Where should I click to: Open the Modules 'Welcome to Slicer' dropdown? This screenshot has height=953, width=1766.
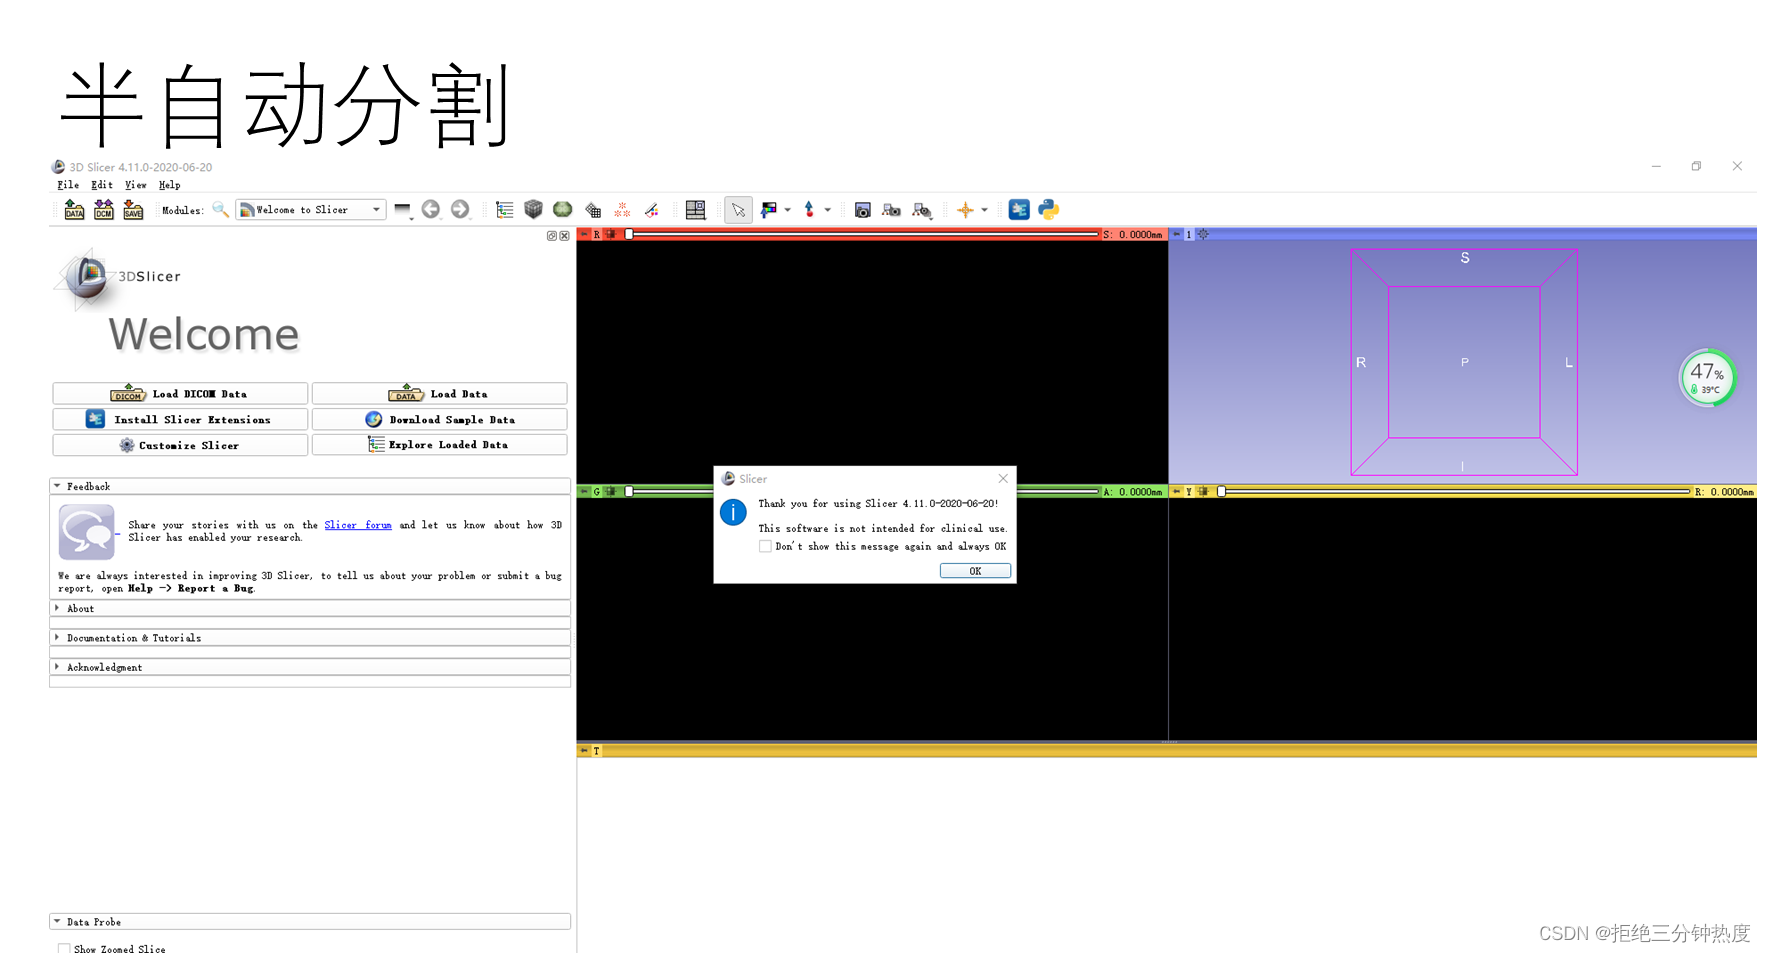point(311,210)
